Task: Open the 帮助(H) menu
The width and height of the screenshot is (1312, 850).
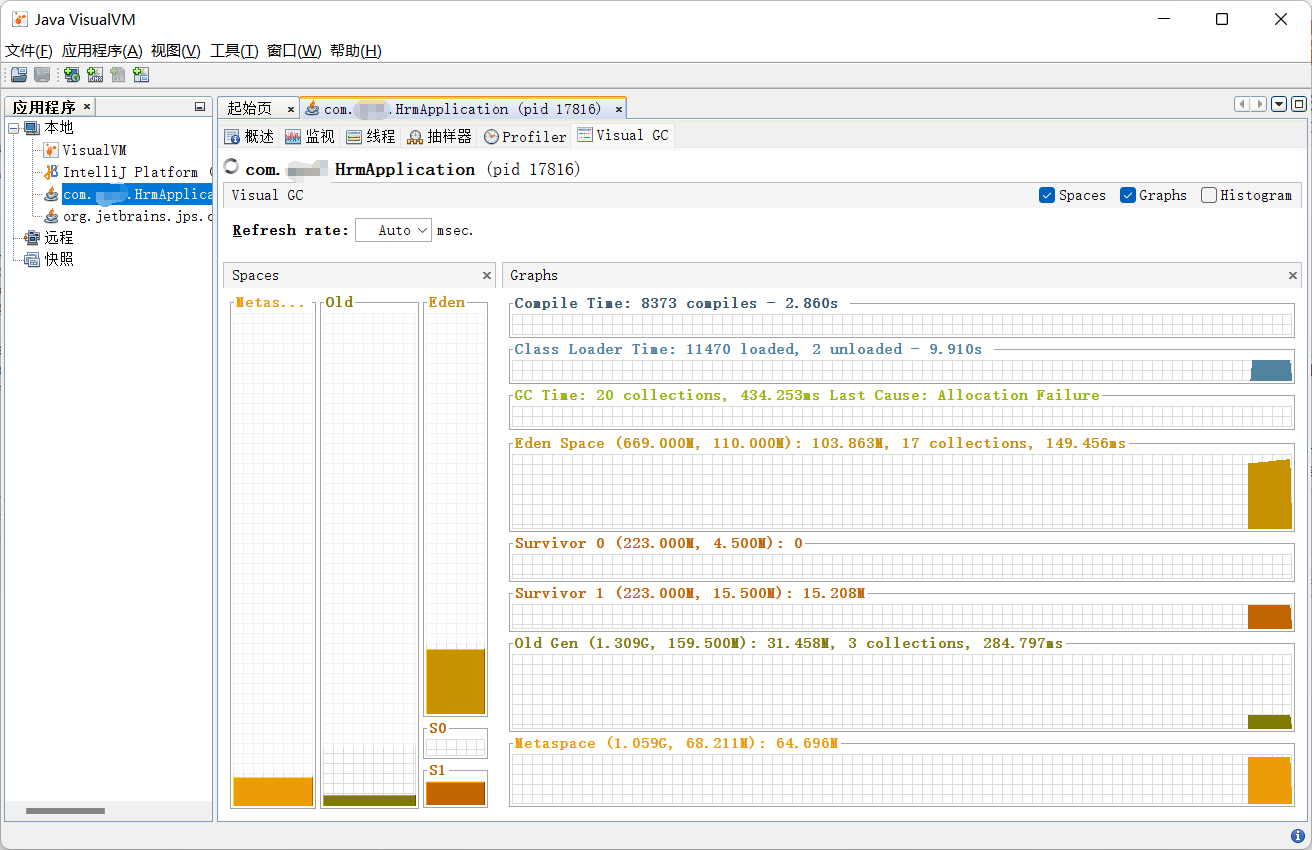Action: (x=356, y=51)
